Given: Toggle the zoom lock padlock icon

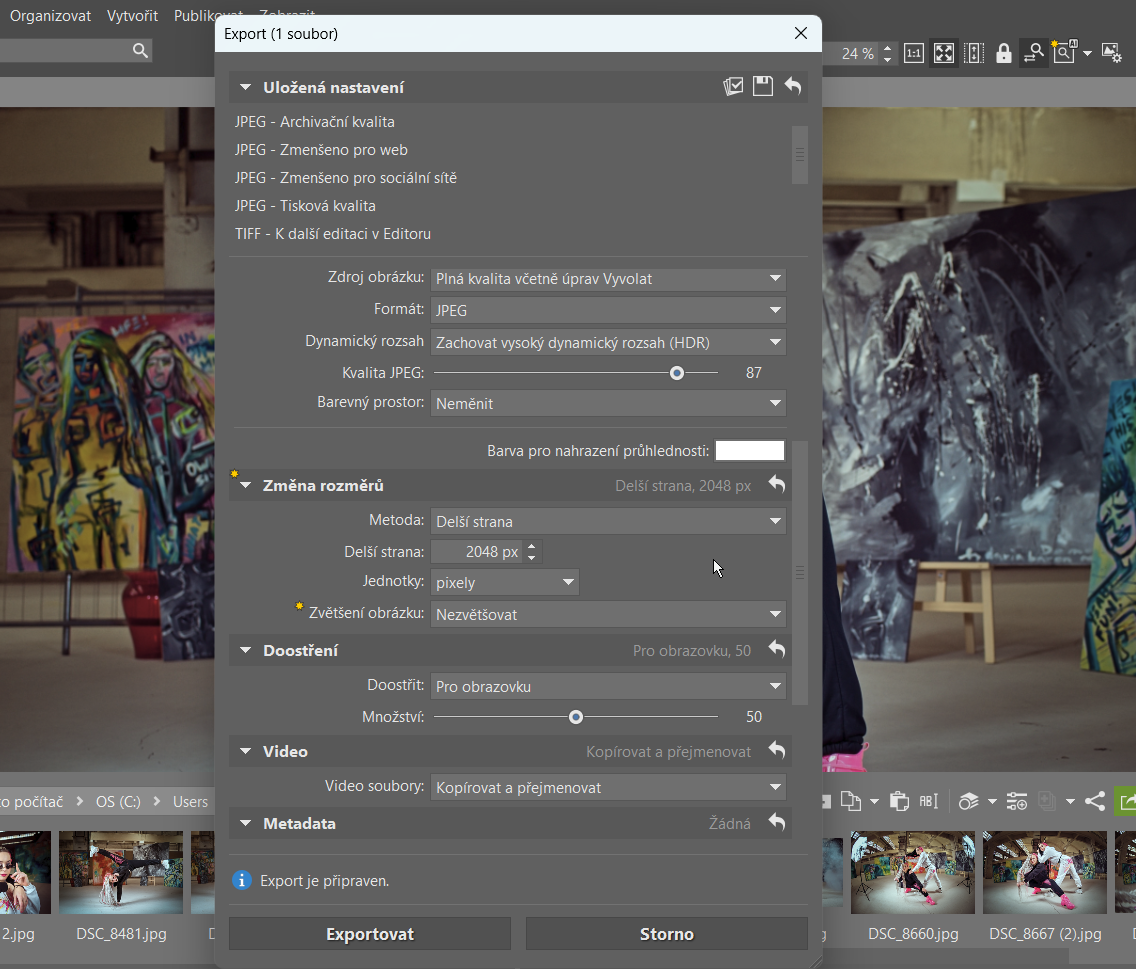Looking at the screenshot, I should tap(1003, 53).
